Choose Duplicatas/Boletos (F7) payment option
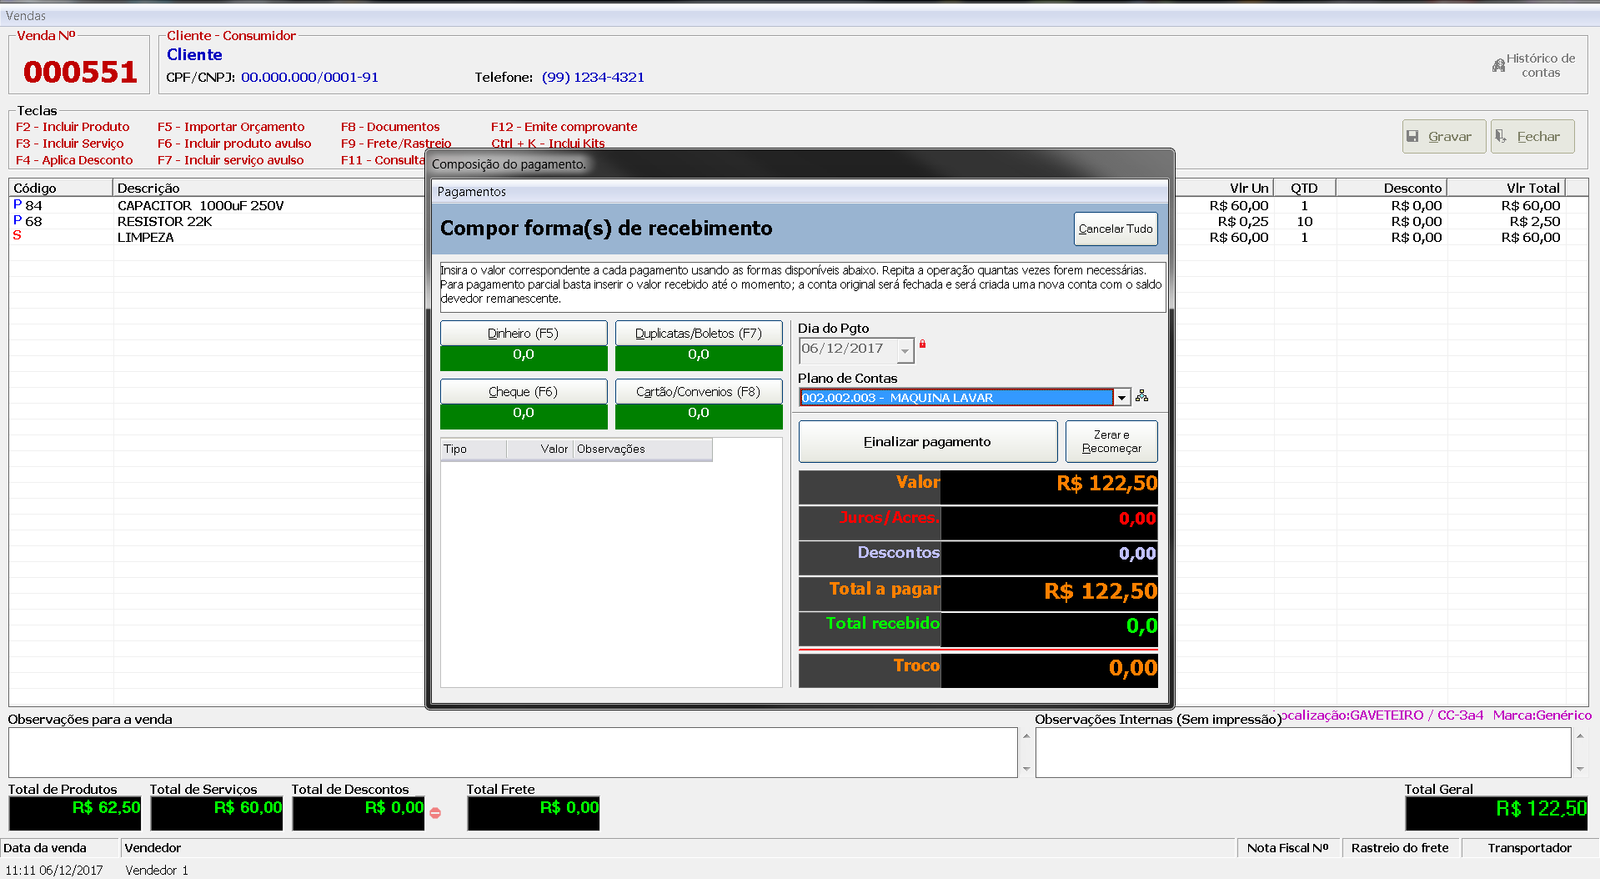1600x879 pixels. 698,333
